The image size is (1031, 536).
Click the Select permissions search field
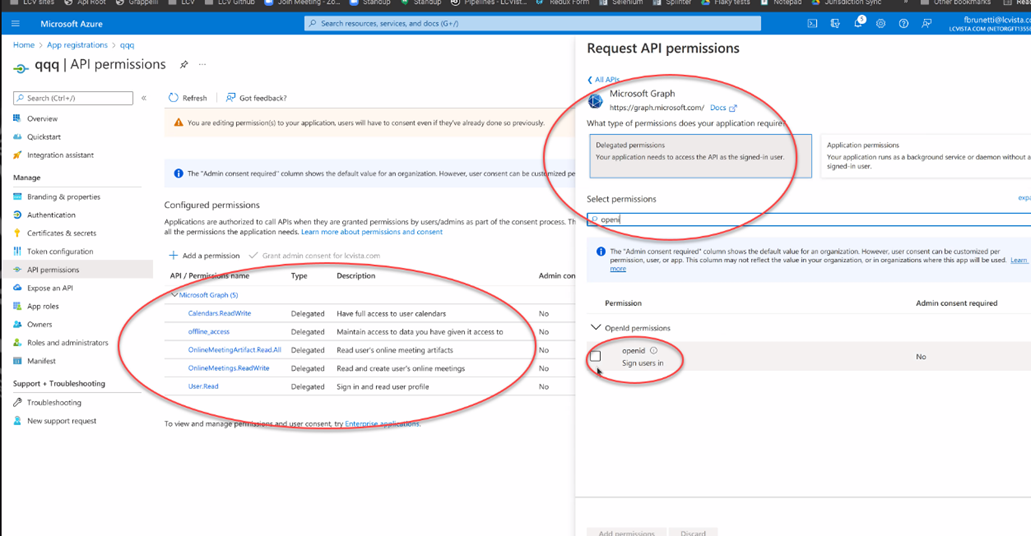800,219
